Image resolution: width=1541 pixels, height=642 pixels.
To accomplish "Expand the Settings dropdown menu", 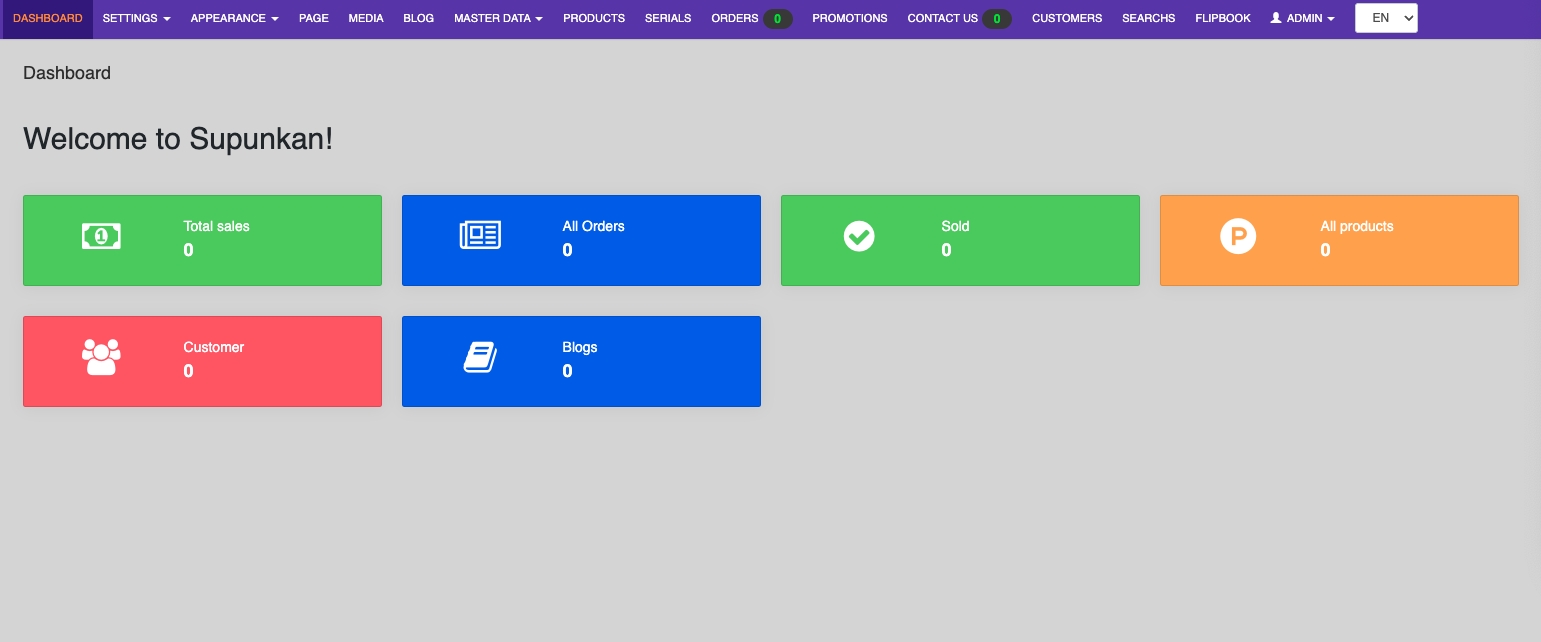I will 137,19.
